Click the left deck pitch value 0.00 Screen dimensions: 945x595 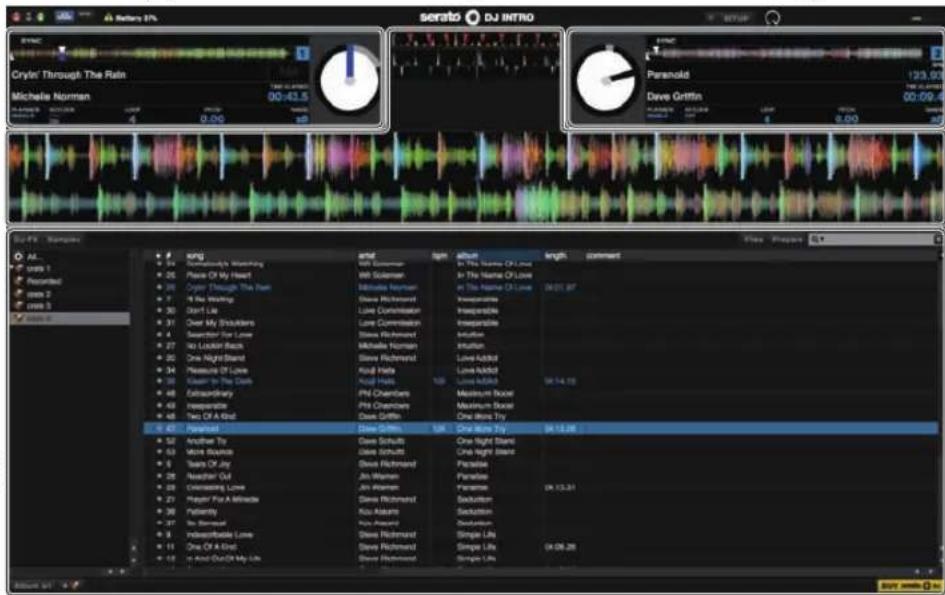(x=212, y=119)
